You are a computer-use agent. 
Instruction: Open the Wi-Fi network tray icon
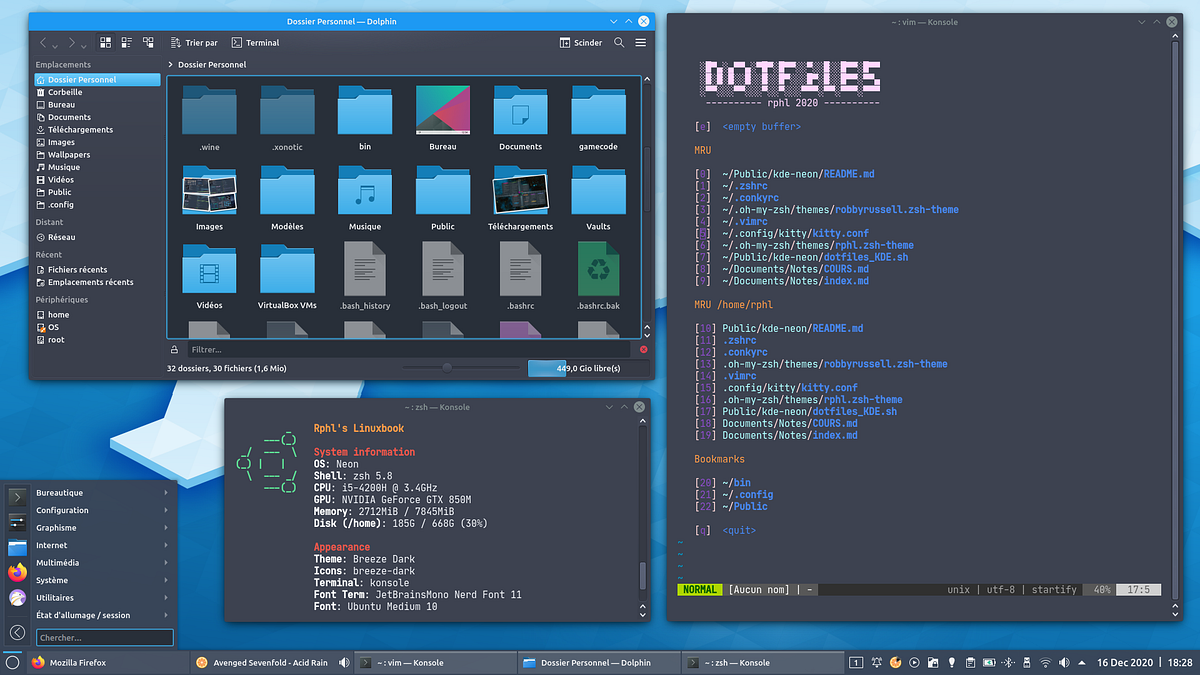1045,662
